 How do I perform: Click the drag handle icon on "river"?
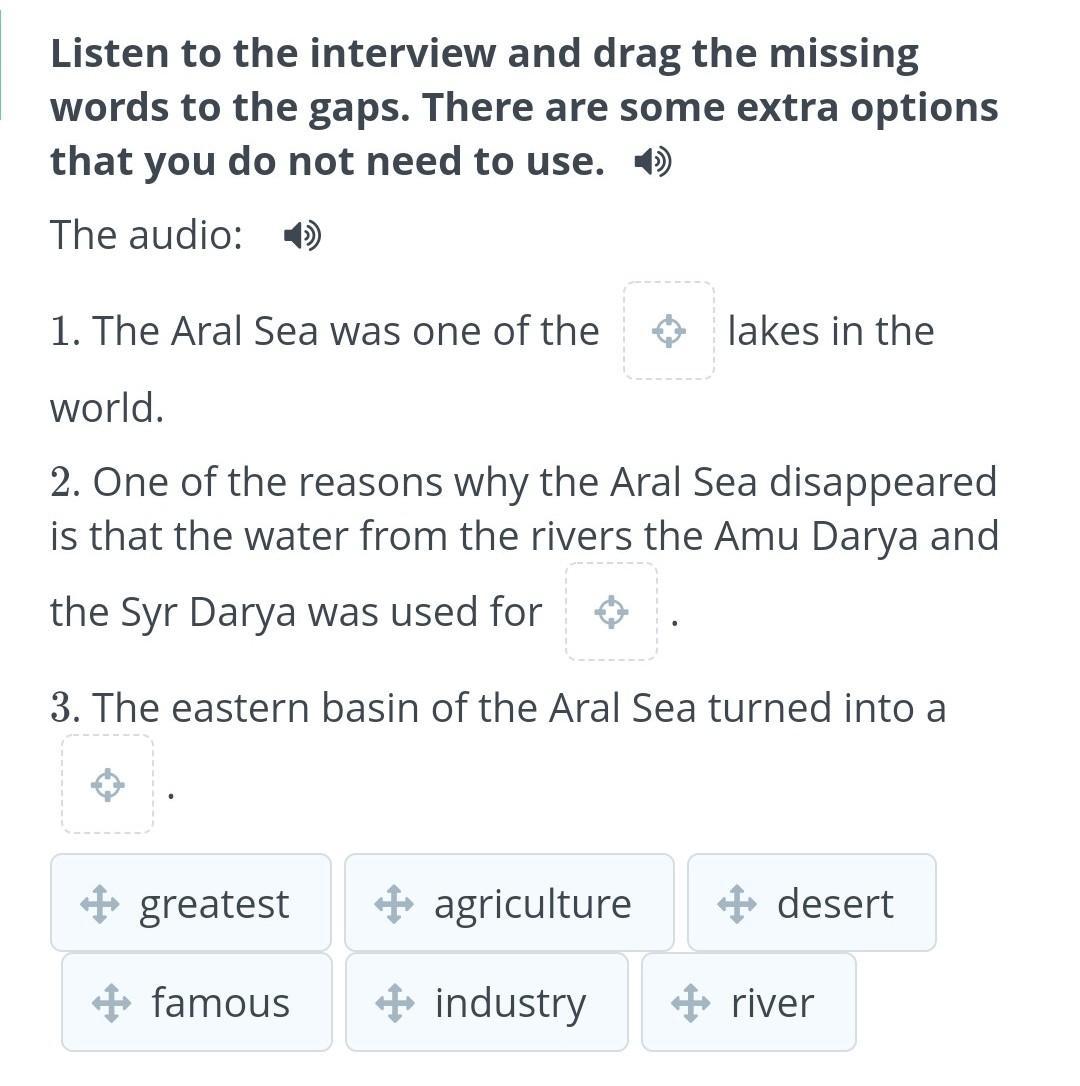tap(691, 1003)
